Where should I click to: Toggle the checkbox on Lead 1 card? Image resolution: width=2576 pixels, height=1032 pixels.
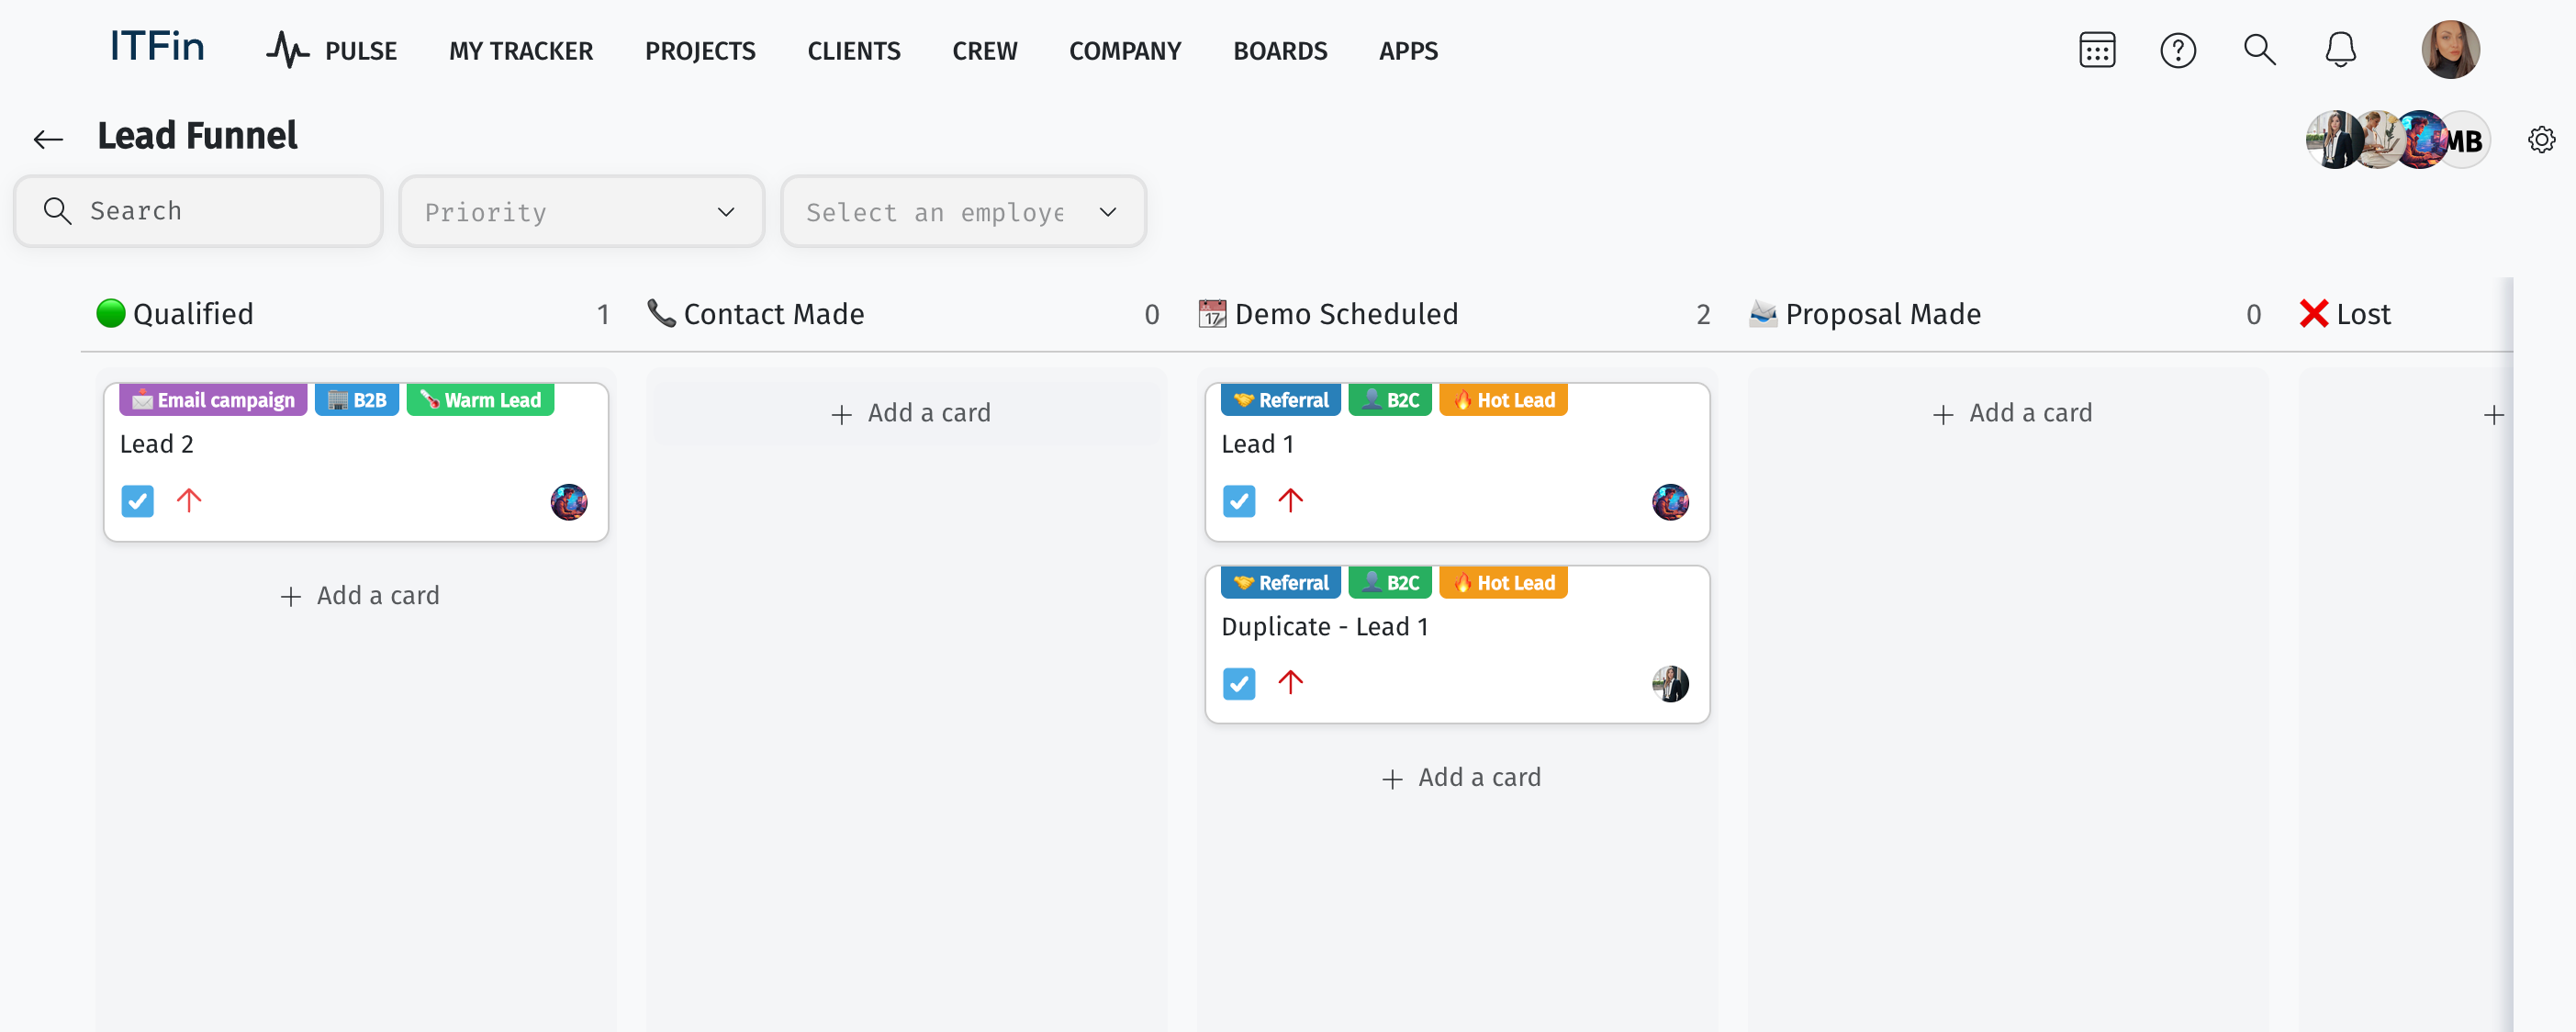[1238, 500]
